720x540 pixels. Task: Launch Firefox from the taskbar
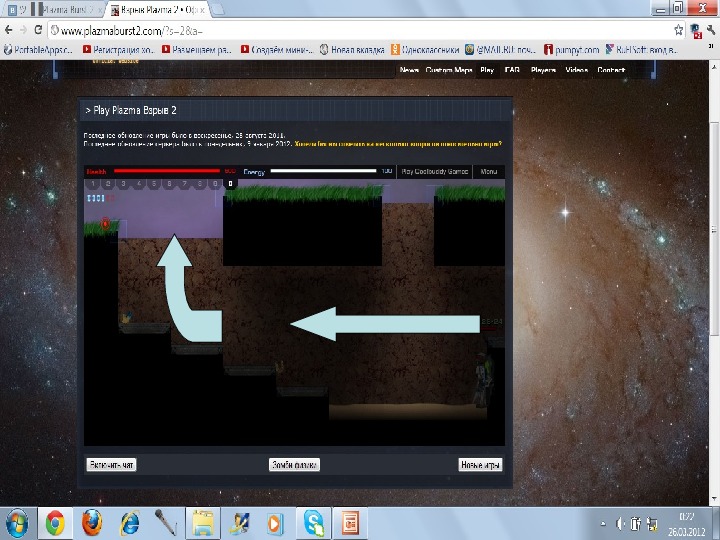[x=92, y=523]
